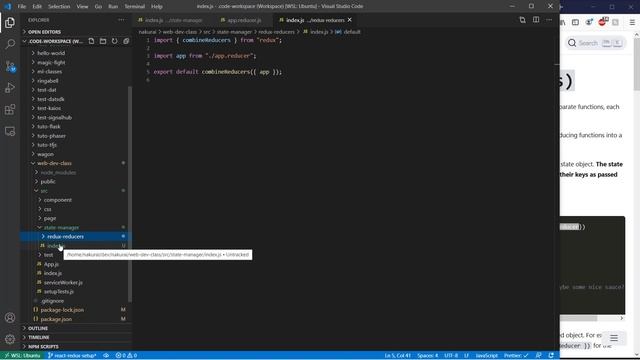Click the Spaces: 4 indentation setting
Image resolution: width=640 pixels, height=360 pixels.
click(428, 356)
